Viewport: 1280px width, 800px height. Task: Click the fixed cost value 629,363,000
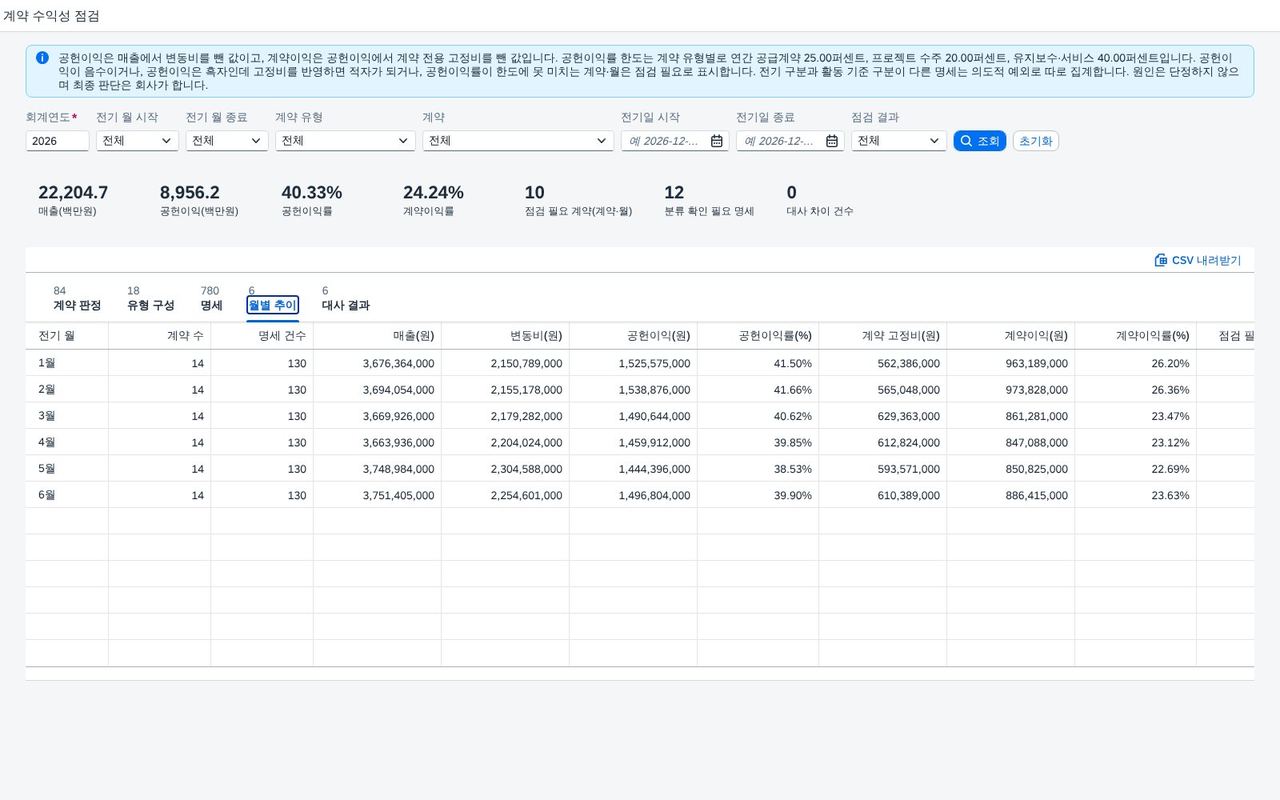pyautogui.click(x=909, y=416)
